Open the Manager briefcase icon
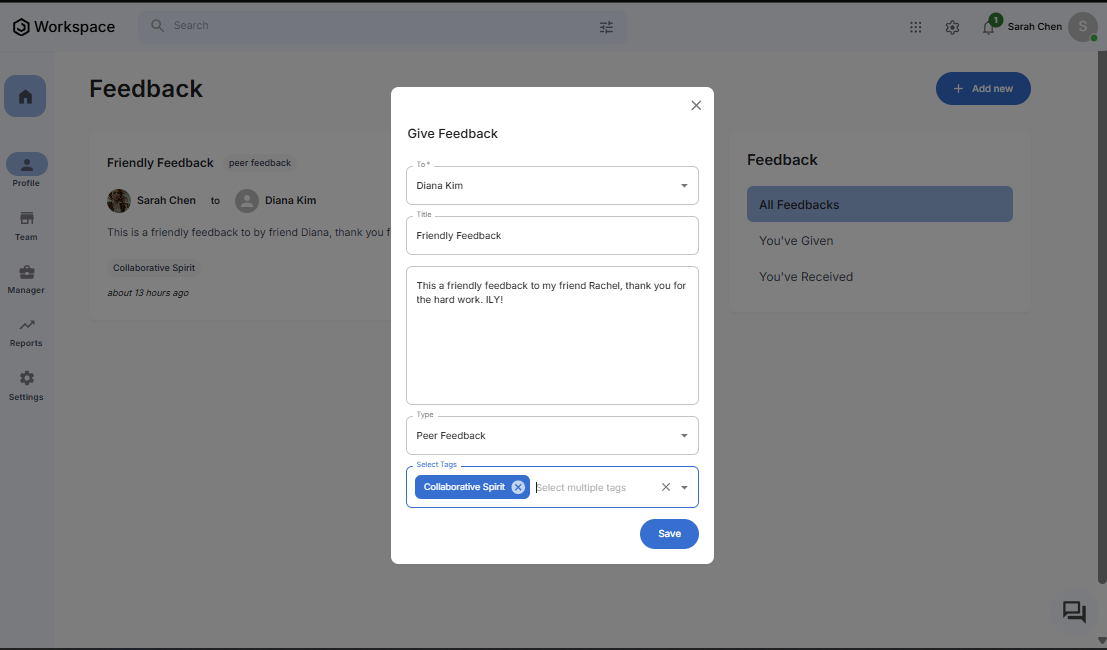This screenshot has width=1107, height=650. pos(26,272)
